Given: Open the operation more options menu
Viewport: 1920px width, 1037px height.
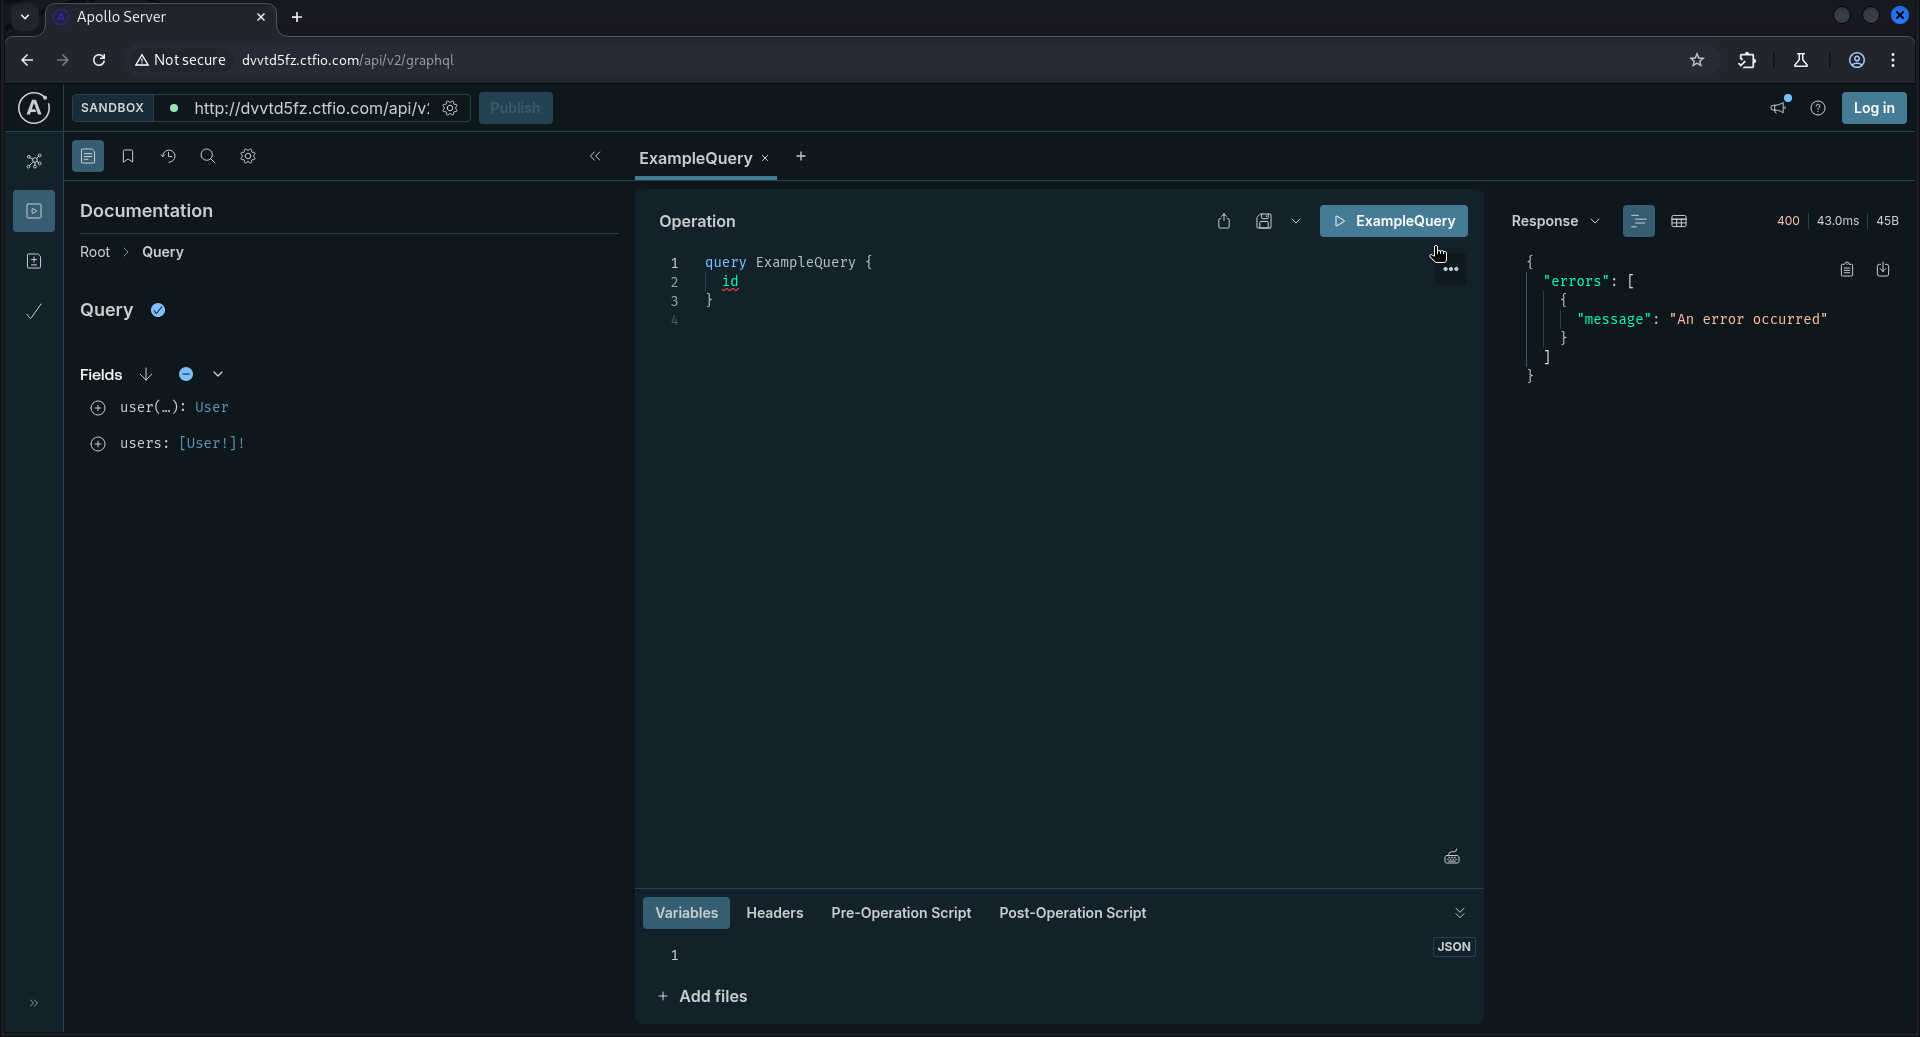Looking at the screenshot, I should click(1451, 269).
